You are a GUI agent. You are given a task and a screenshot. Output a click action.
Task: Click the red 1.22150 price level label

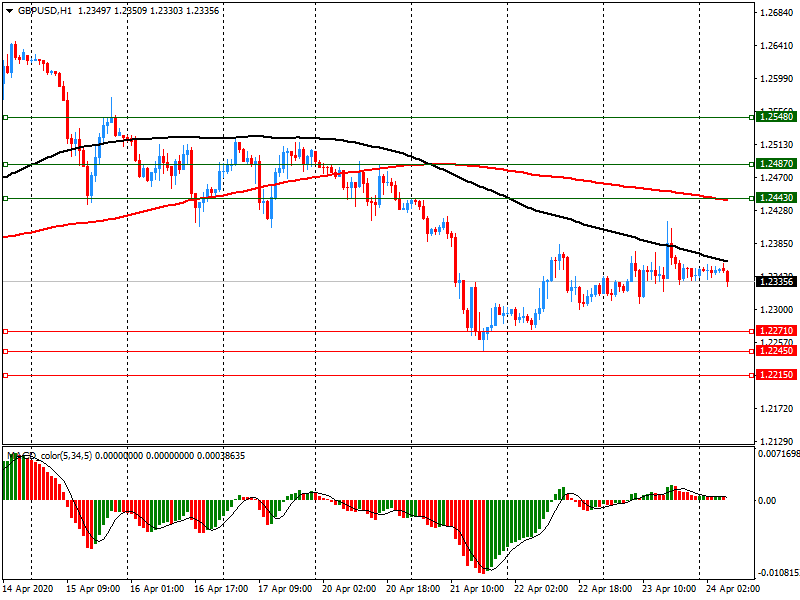tap(776, 374)
